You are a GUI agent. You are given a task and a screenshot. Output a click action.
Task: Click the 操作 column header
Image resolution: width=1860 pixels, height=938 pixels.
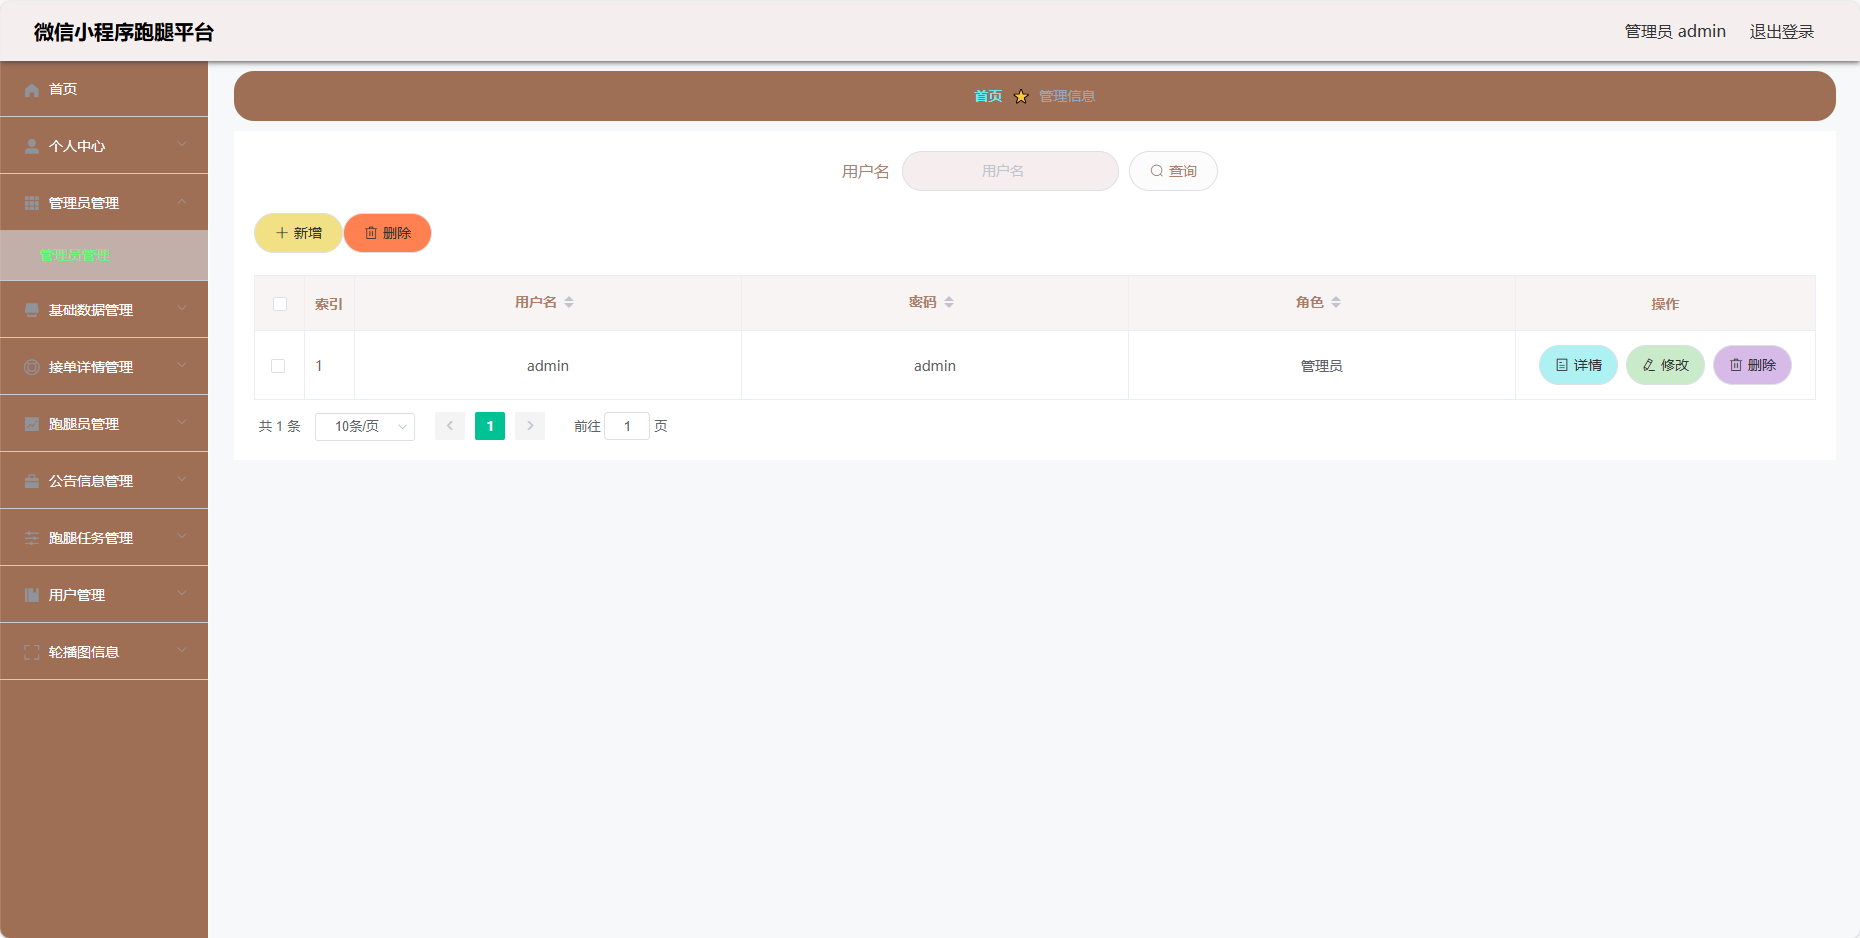(x=1665, y=304)
